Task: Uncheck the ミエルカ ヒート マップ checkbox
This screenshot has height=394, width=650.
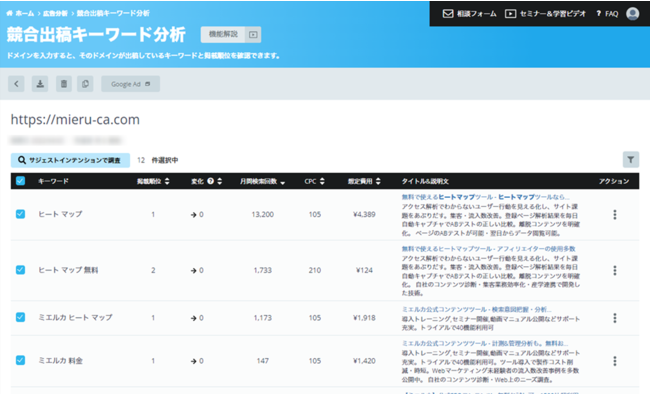Action: pyautogui.click(x=20, y=317)
